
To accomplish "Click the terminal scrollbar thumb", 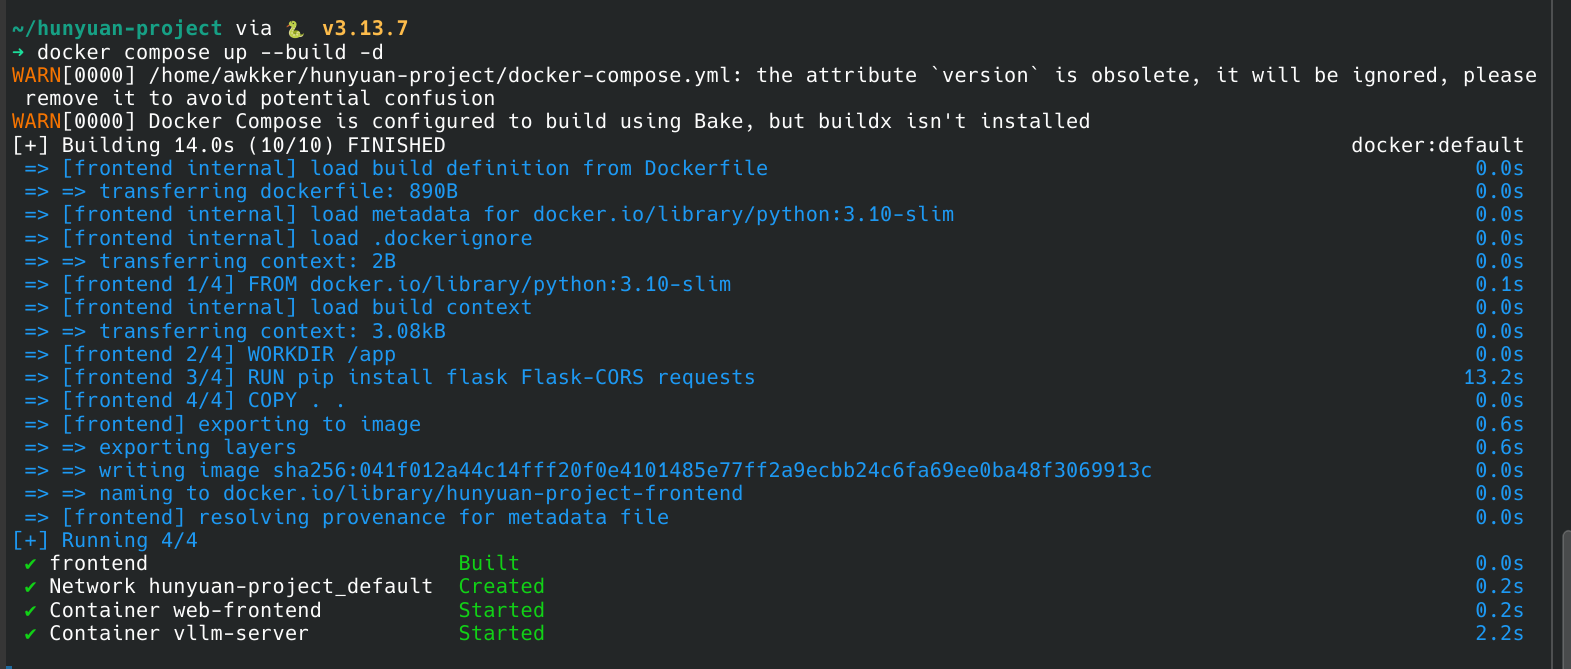I will coord(1565,598).
